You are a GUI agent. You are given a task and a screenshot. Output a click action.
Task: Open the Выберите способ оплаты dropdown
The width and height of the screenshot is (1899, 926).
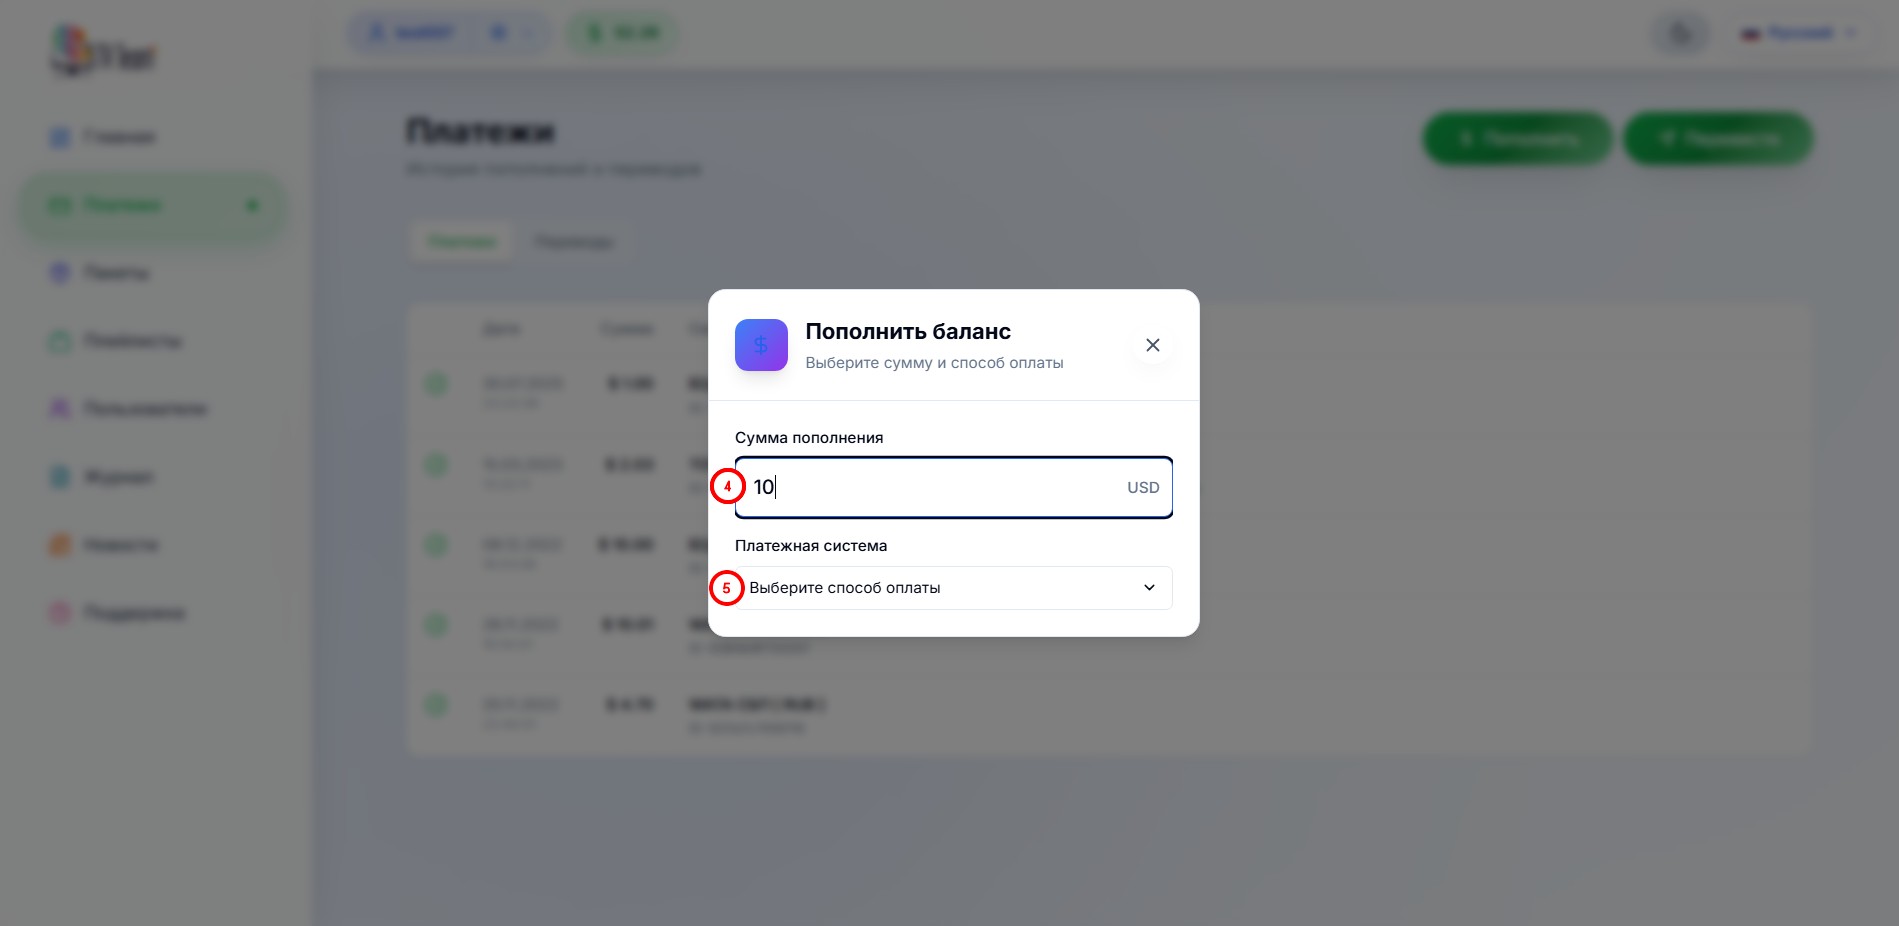point(940,588)
